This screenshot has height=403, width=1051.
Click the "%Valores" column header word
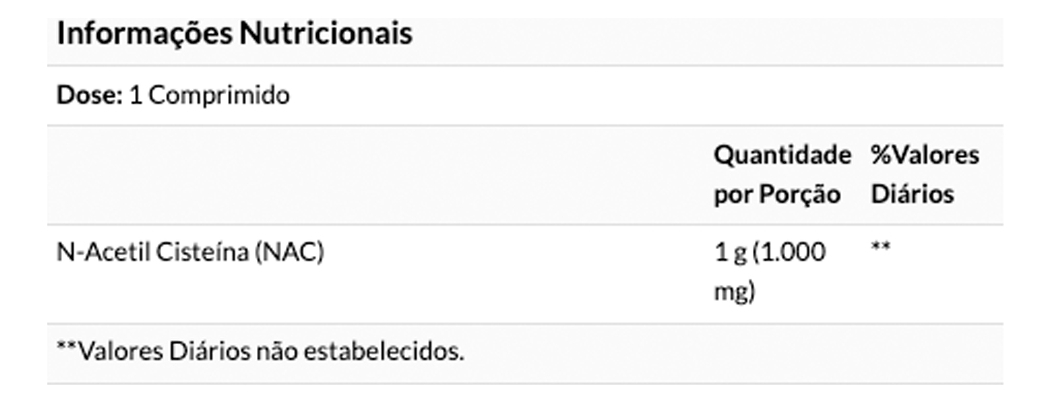925,155
